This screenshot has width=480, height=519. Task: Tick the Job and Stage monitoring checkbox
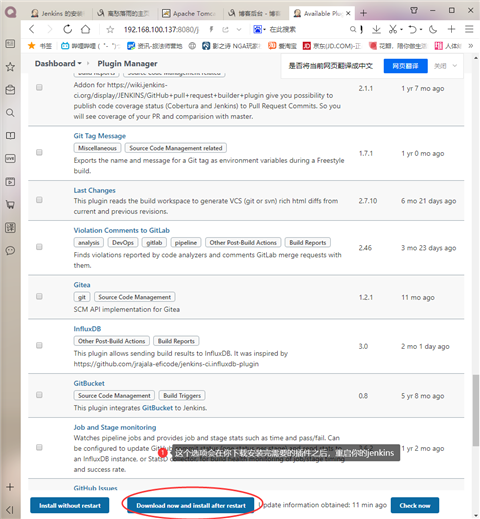pyautogui.click(x=39, y=447)
